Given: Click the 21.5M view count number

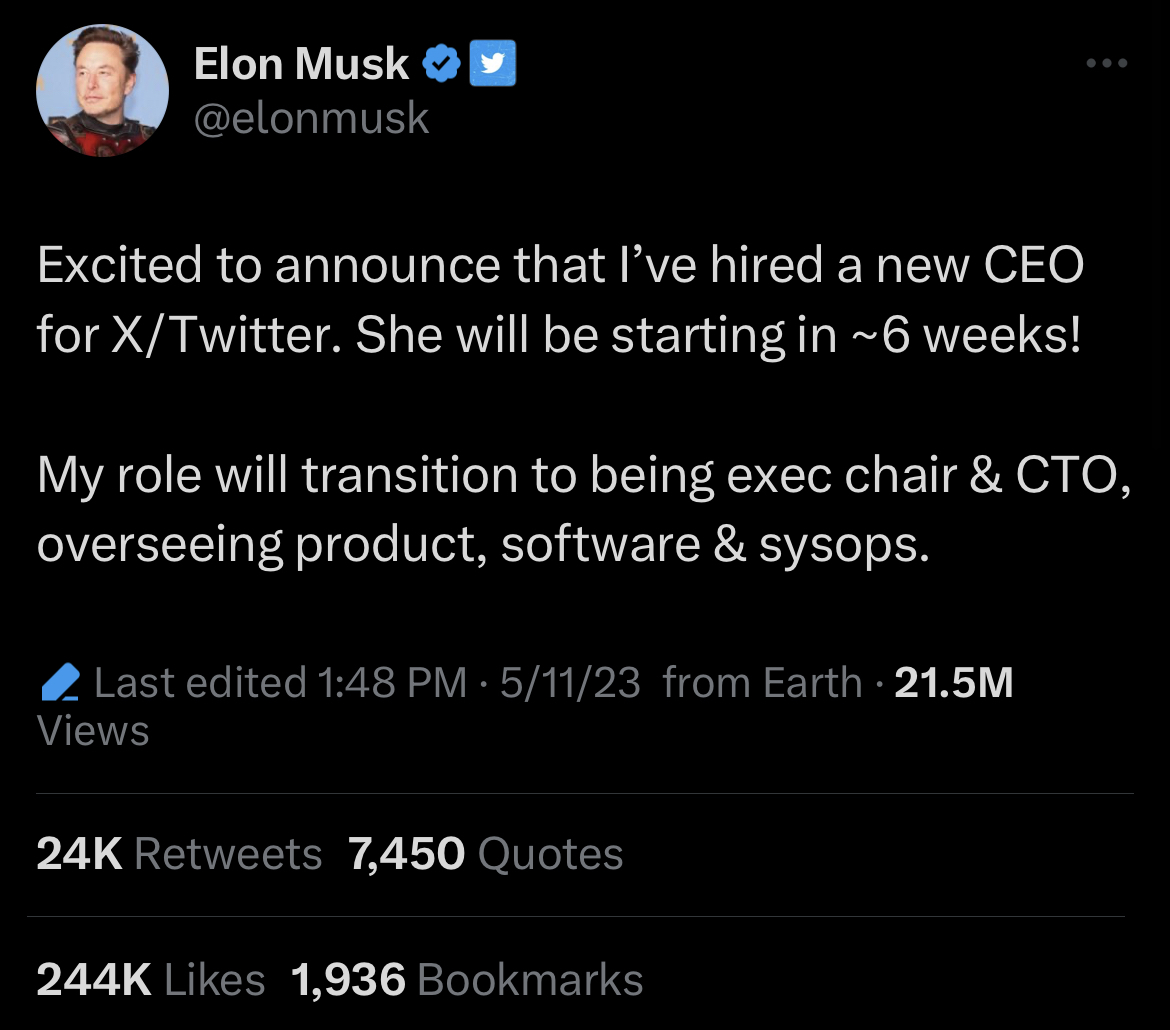Looking at the screenshot, I should click(953, 683).
